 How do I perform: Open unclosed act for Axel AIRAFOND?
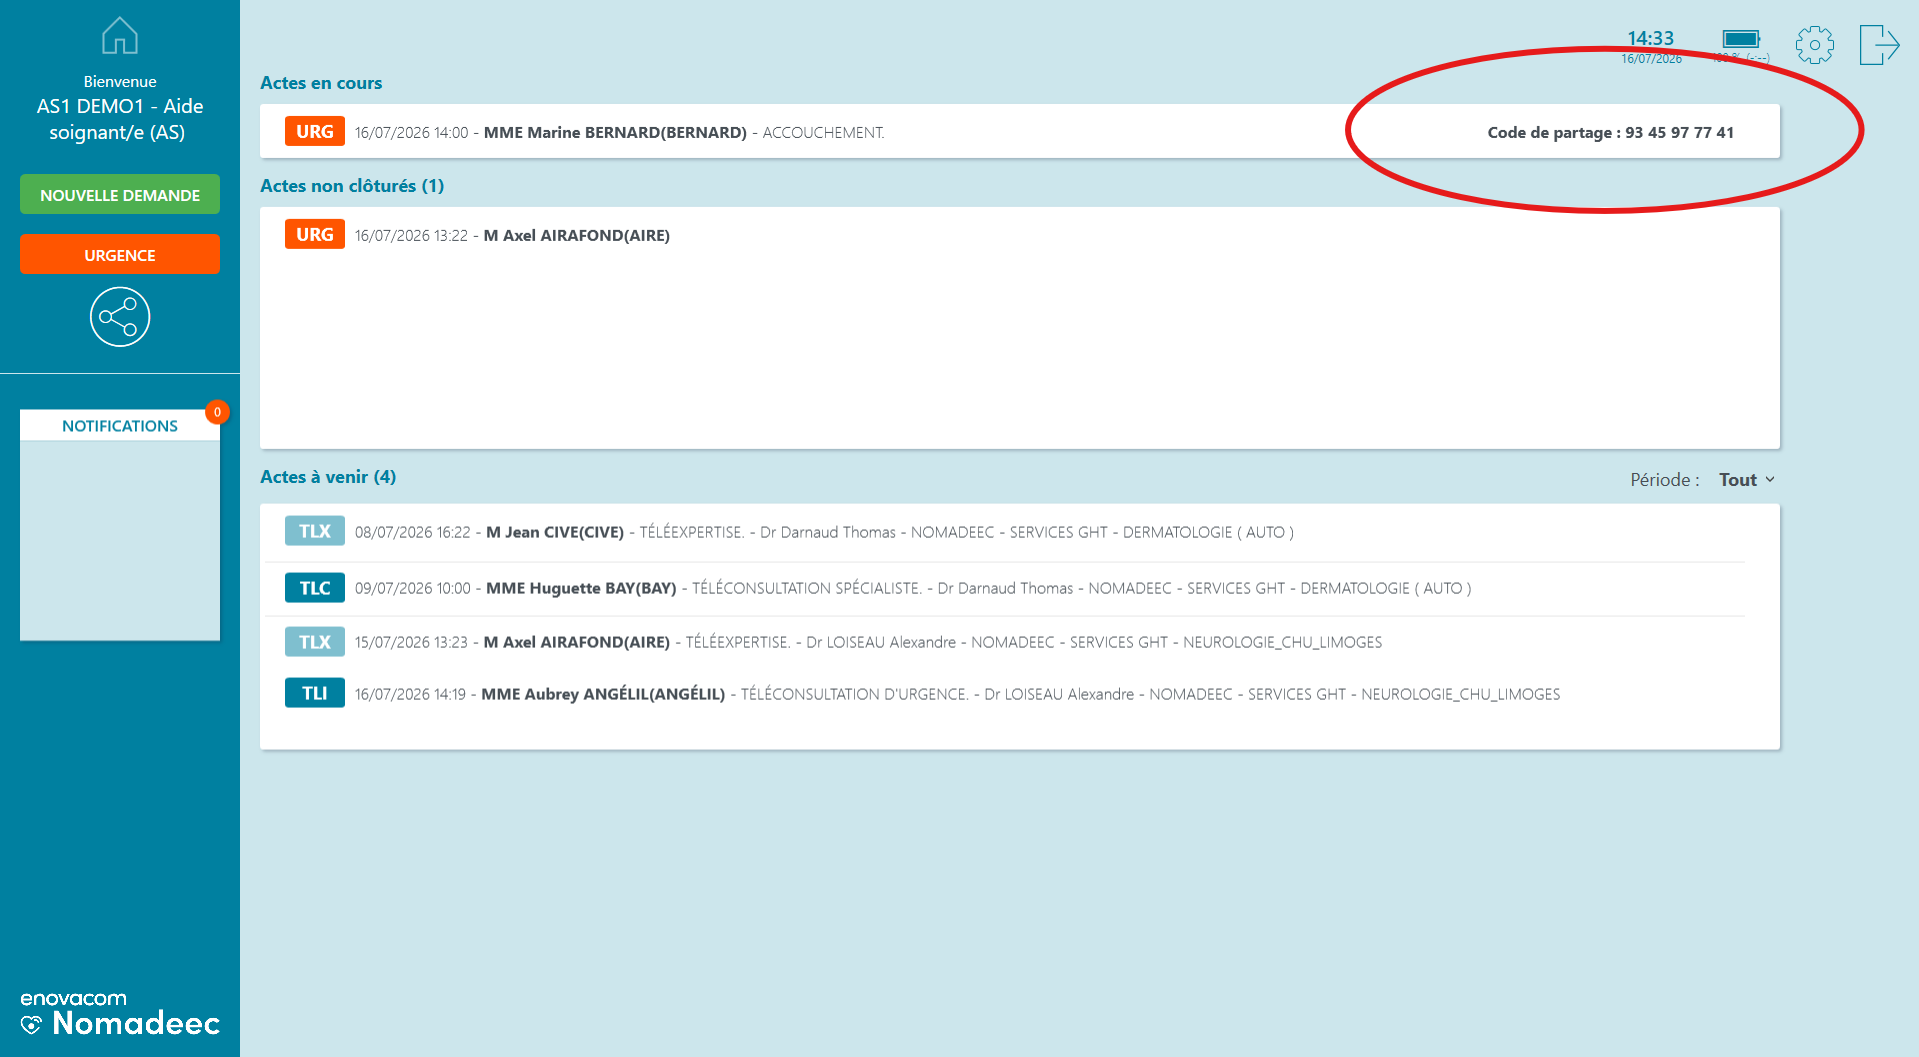(1020, 235)
